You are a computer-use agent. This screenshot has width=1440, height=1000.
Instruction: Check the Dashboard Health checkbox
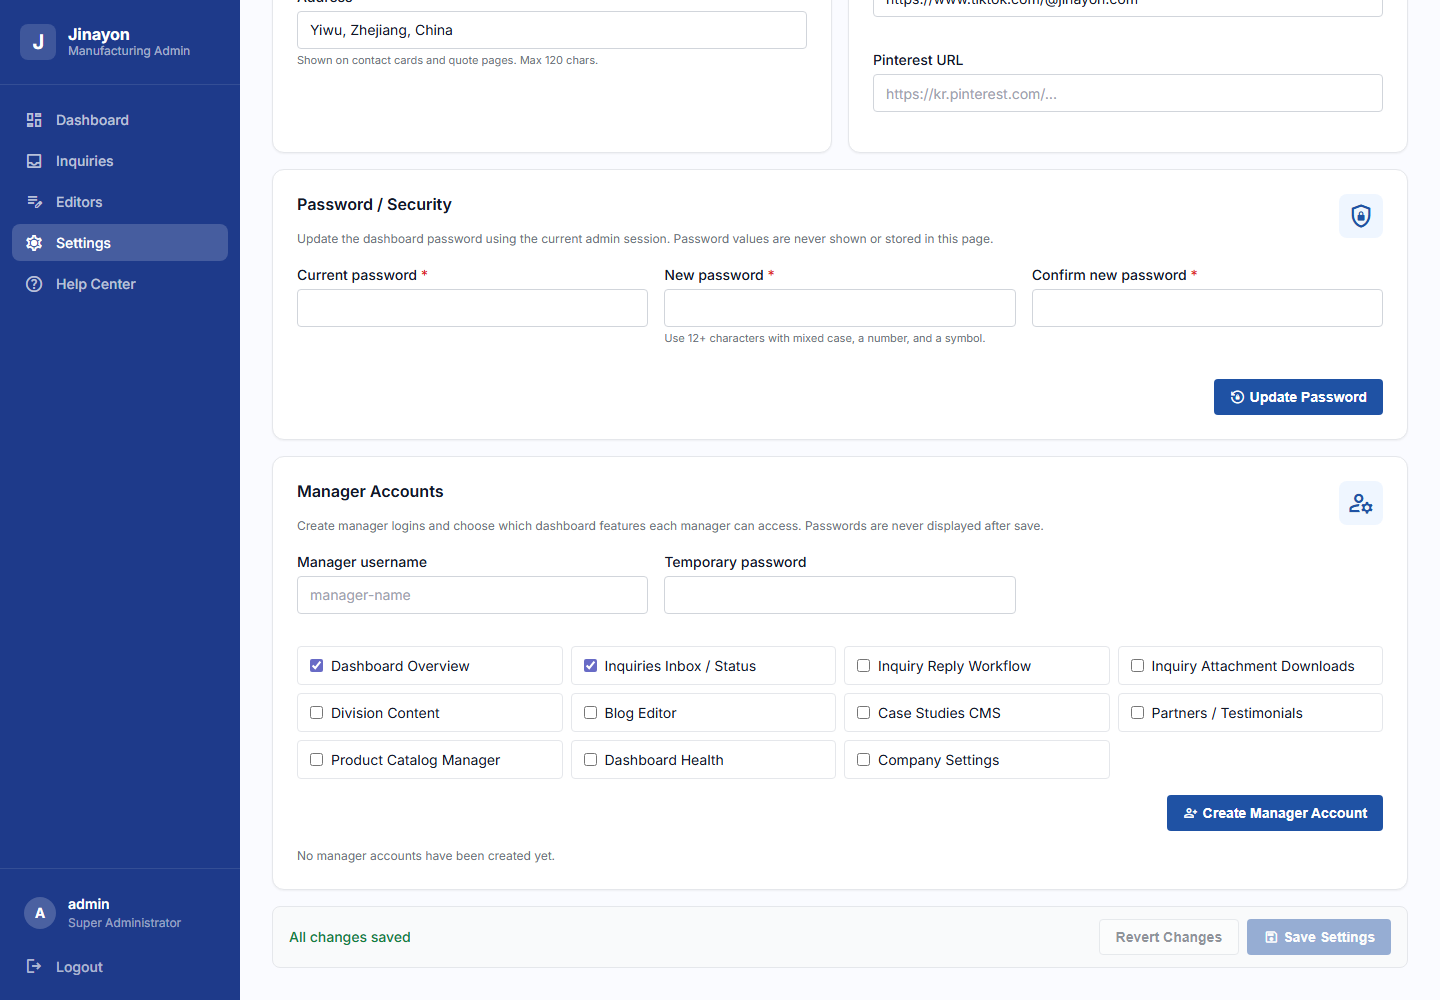(x=590, y=760)
